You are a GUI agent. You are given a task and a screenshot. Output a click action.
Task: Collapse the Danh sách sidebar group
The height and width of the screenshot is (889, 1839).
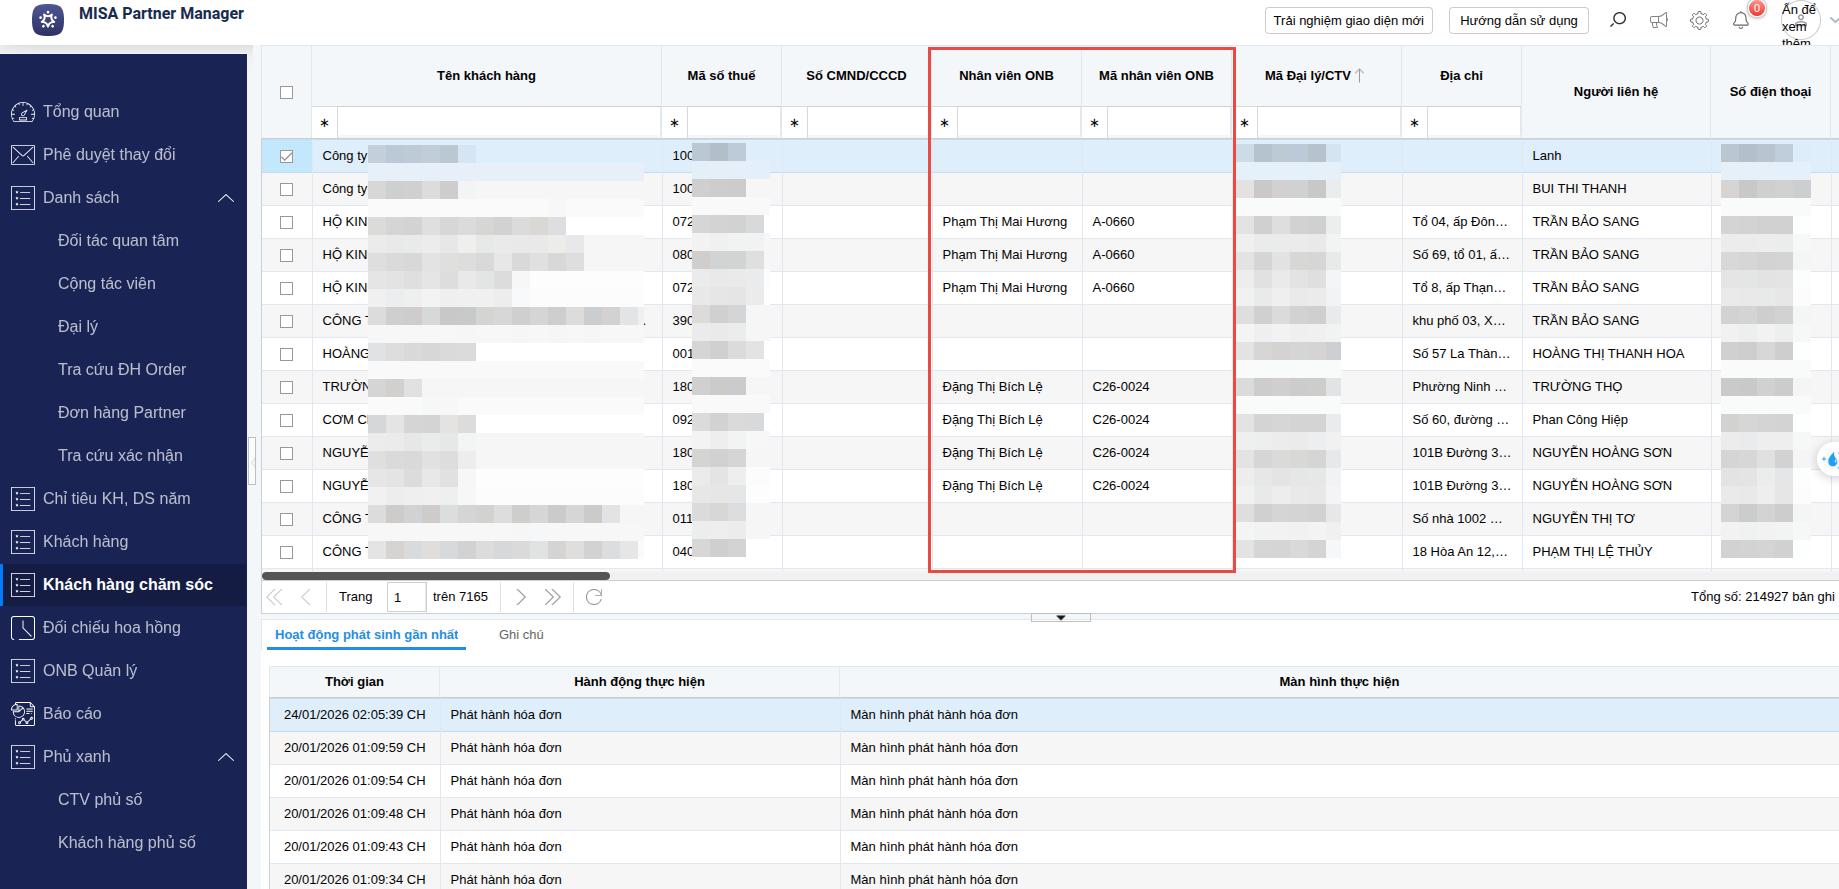coord(226,198)
